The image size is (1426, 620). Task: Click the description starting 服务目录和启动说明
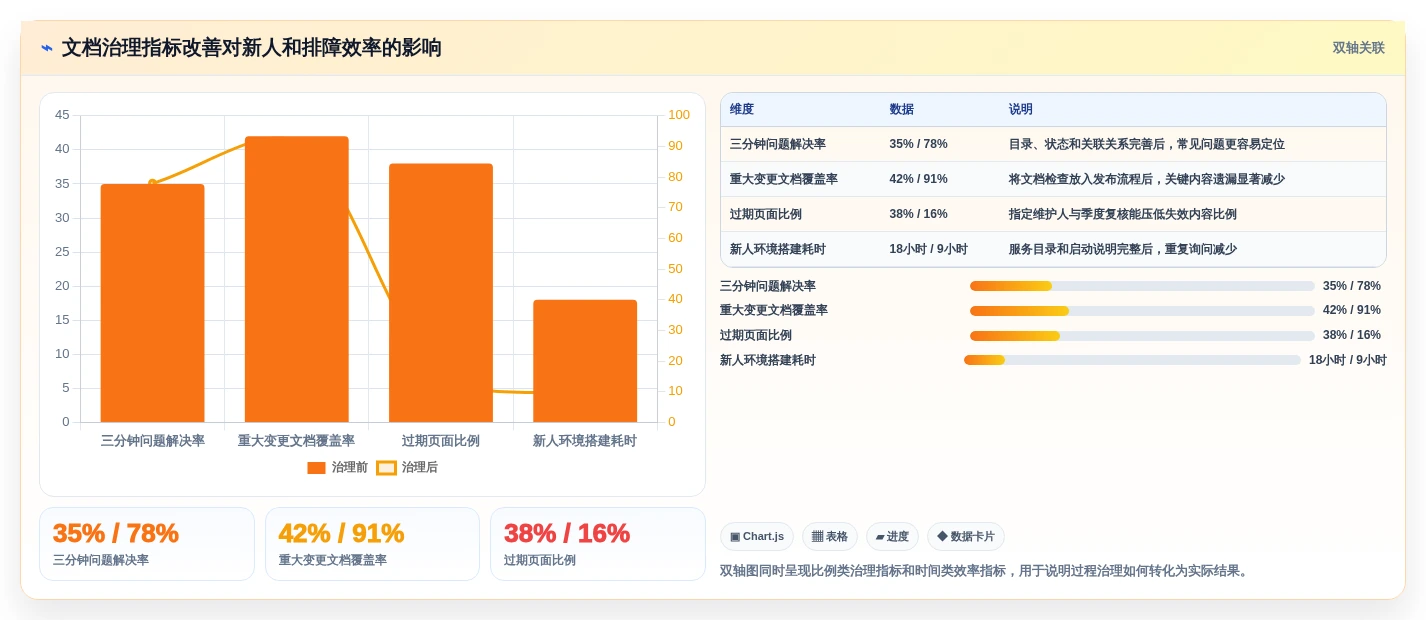coord(1122,249)
